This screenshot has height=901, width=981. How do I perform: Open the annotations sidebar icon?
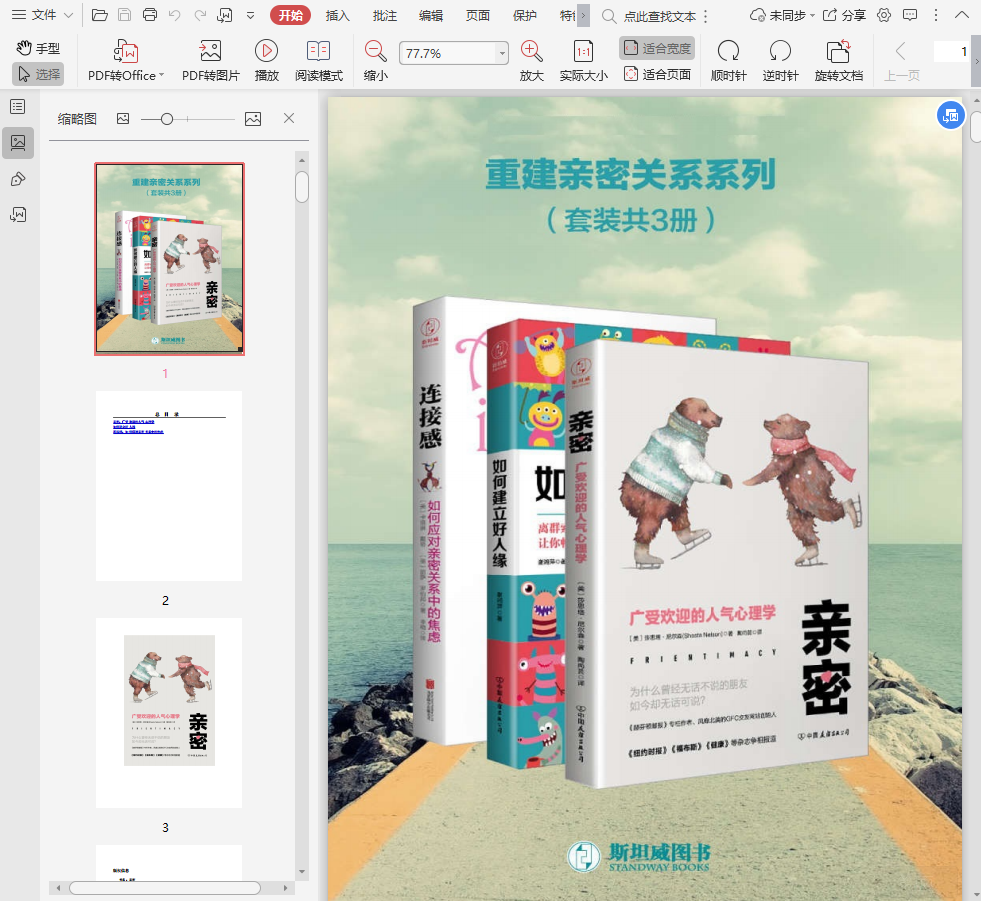point(18,180)
